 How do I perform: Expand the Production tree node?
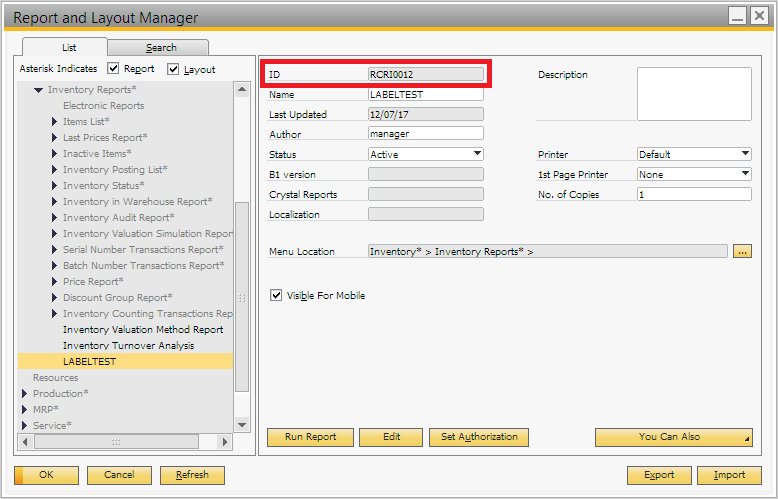pyautogui.click(x=25, y=394)
